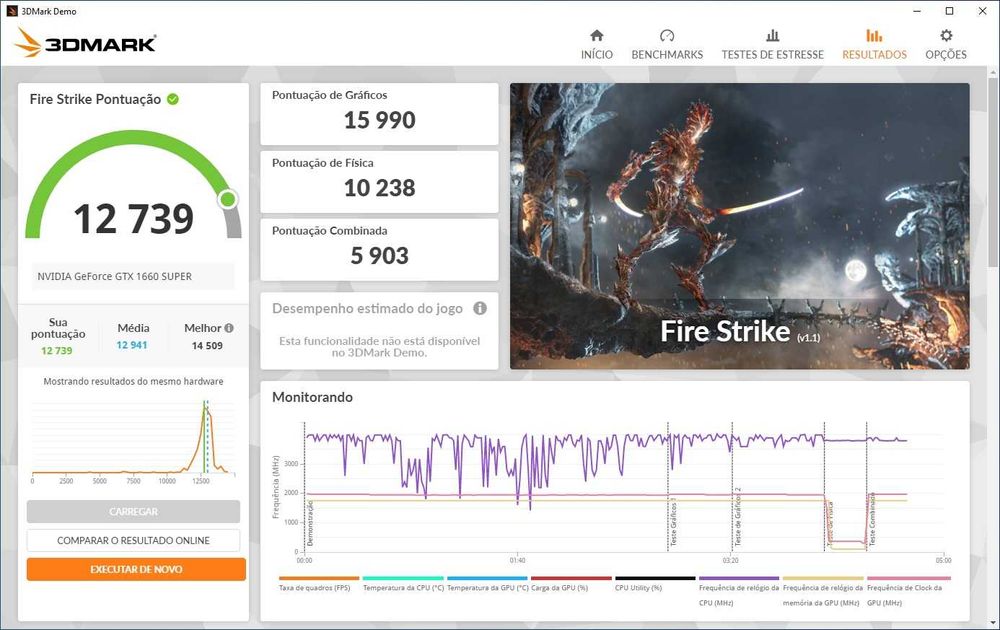Screen dimensions: 1000x630
Task: Click the Pontuação de Física value 10 238
Action: [379, 187]
